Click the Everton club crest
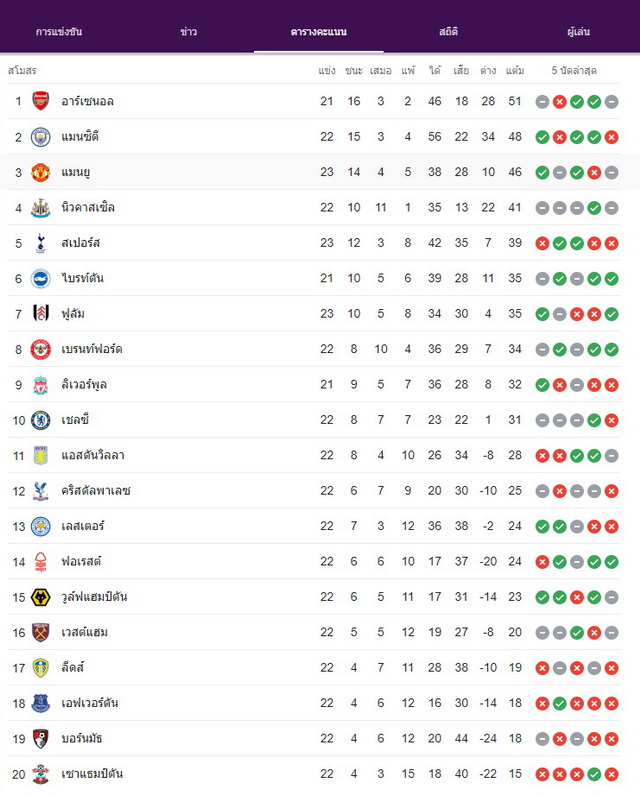 click(41, 703)
